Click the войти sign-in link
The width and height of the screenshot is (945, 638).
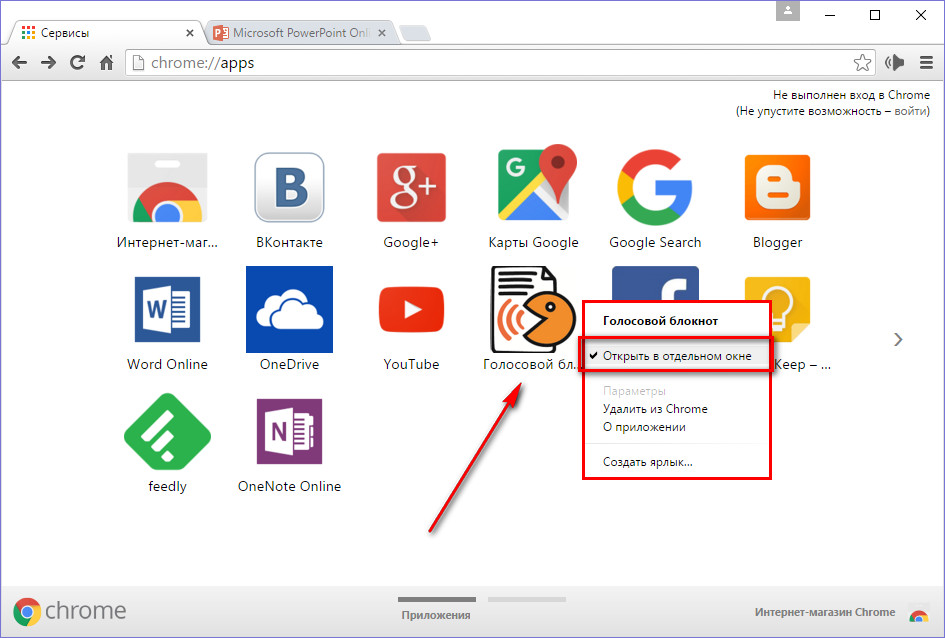pyautogui.click(x=910, y=111)
